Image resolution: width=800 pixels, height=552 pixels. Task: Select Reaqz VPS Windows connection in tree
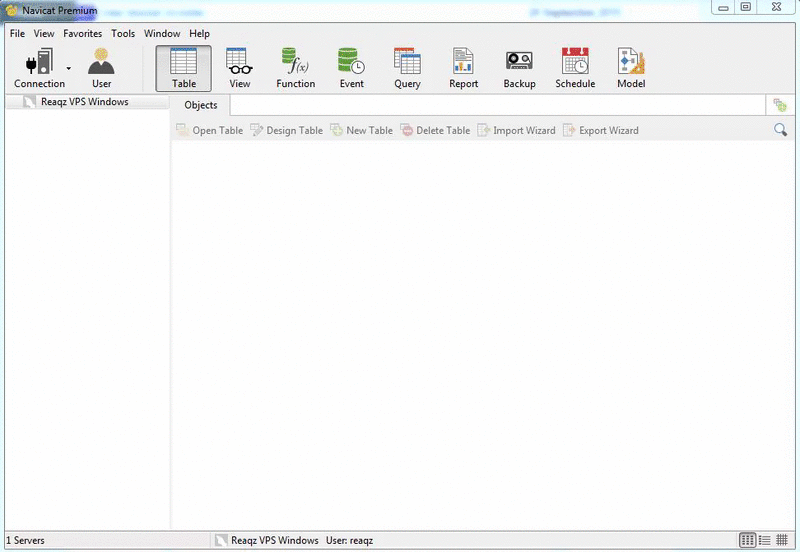(87, 102)
